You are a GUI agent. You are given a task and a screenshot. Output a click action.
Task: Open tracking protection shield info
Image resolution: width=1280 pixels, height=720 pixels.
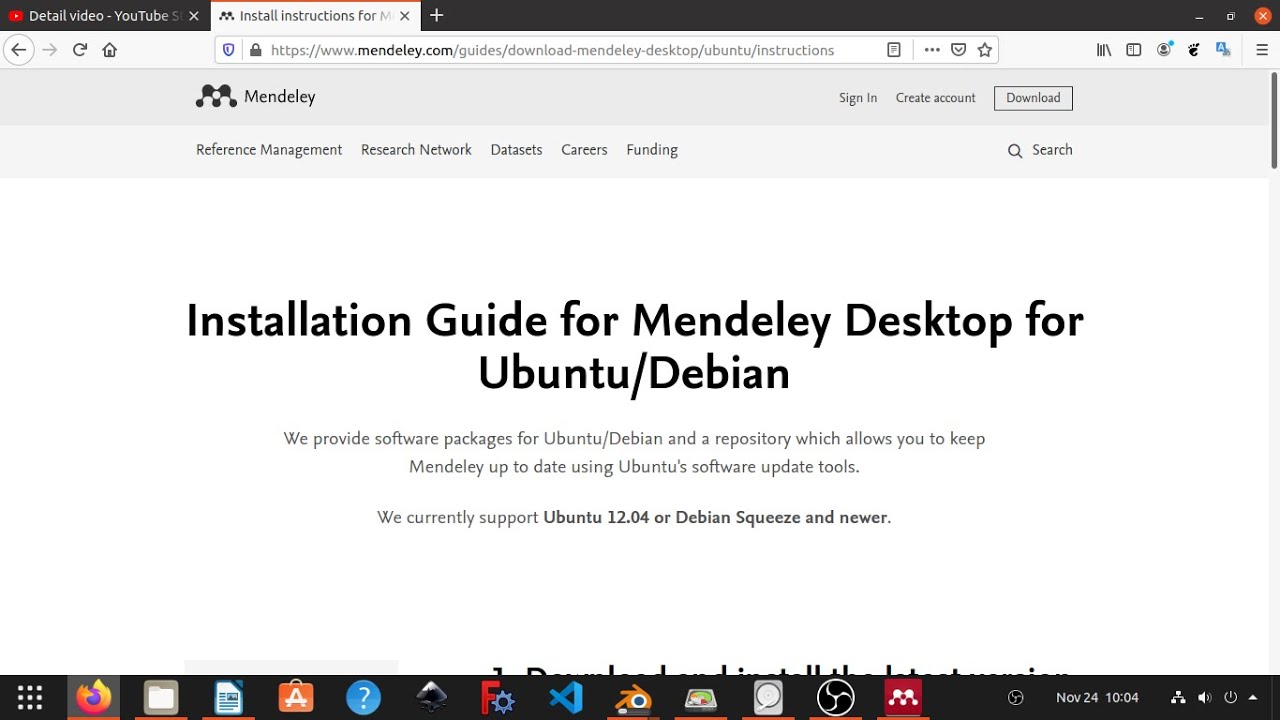pyautogui.click(x=228, y=50)
